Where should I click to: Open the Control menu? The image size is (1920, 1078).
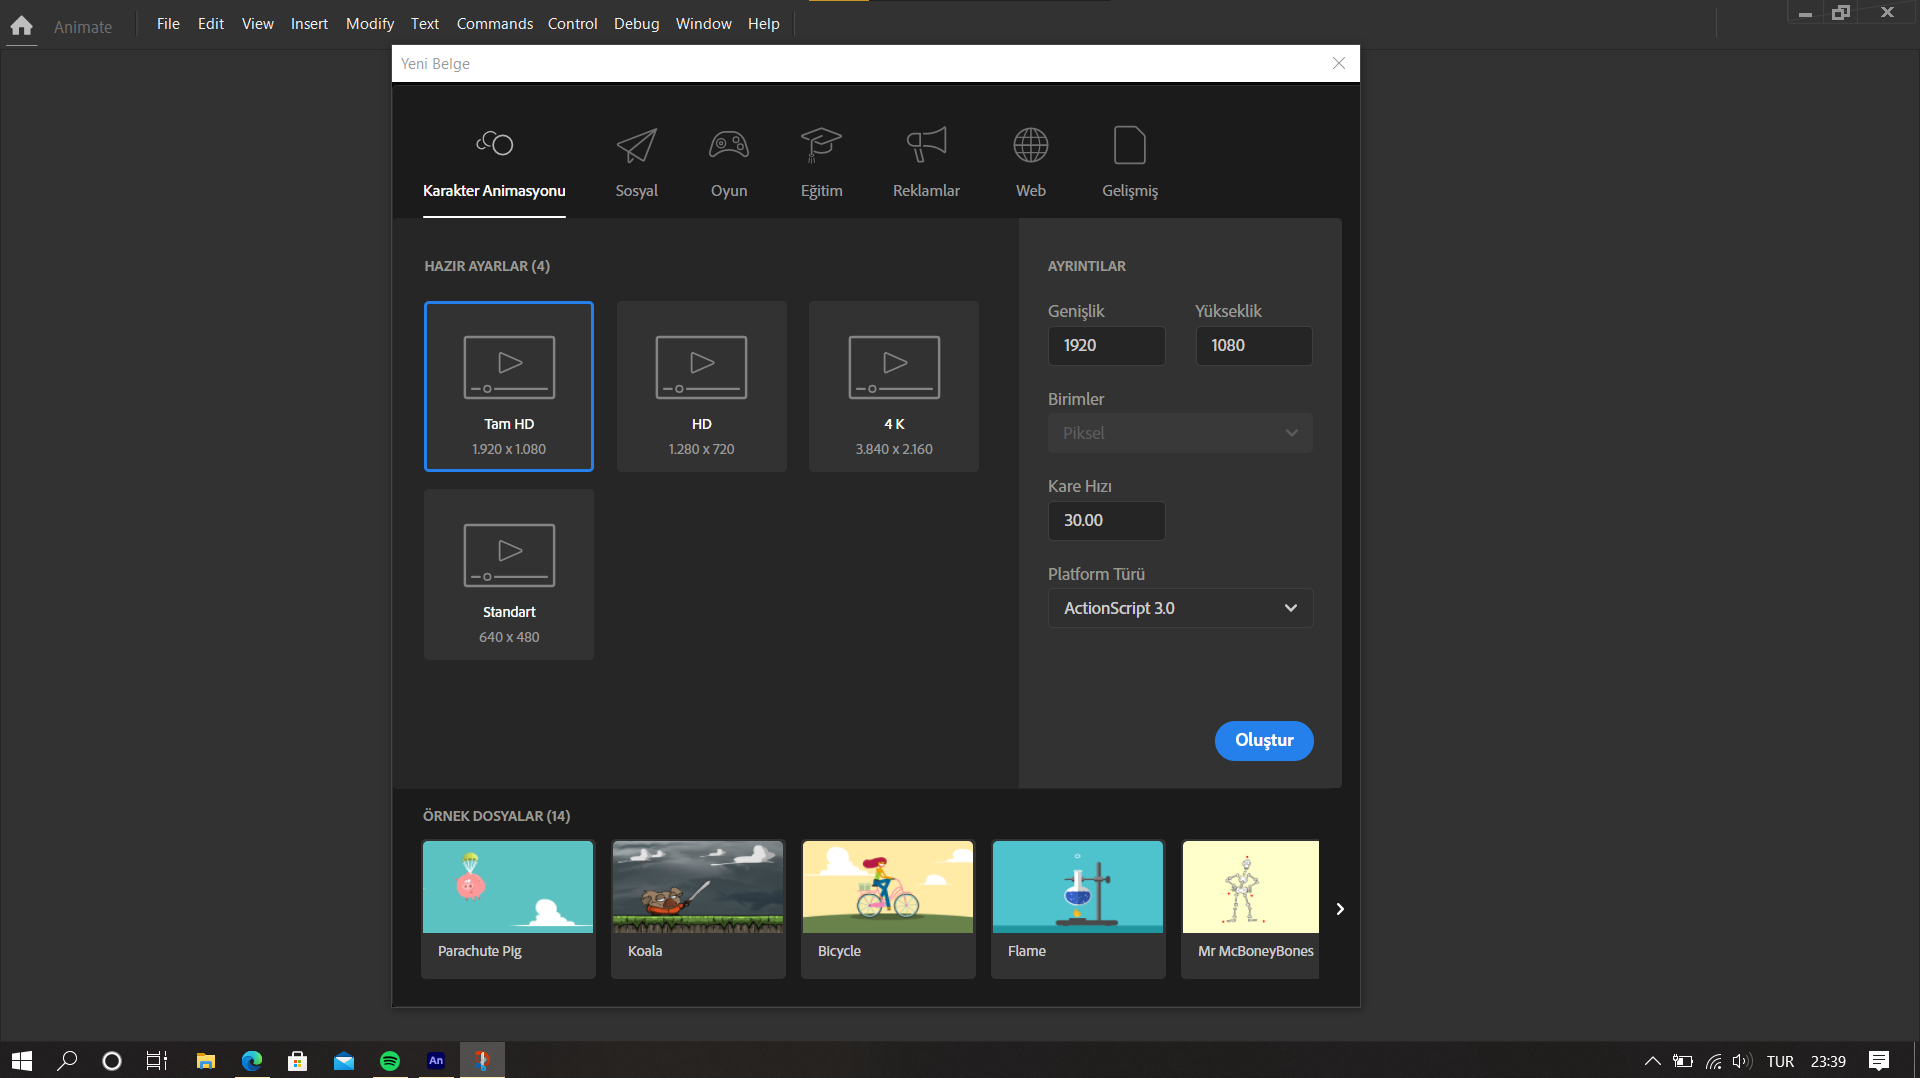coord(573,24)
